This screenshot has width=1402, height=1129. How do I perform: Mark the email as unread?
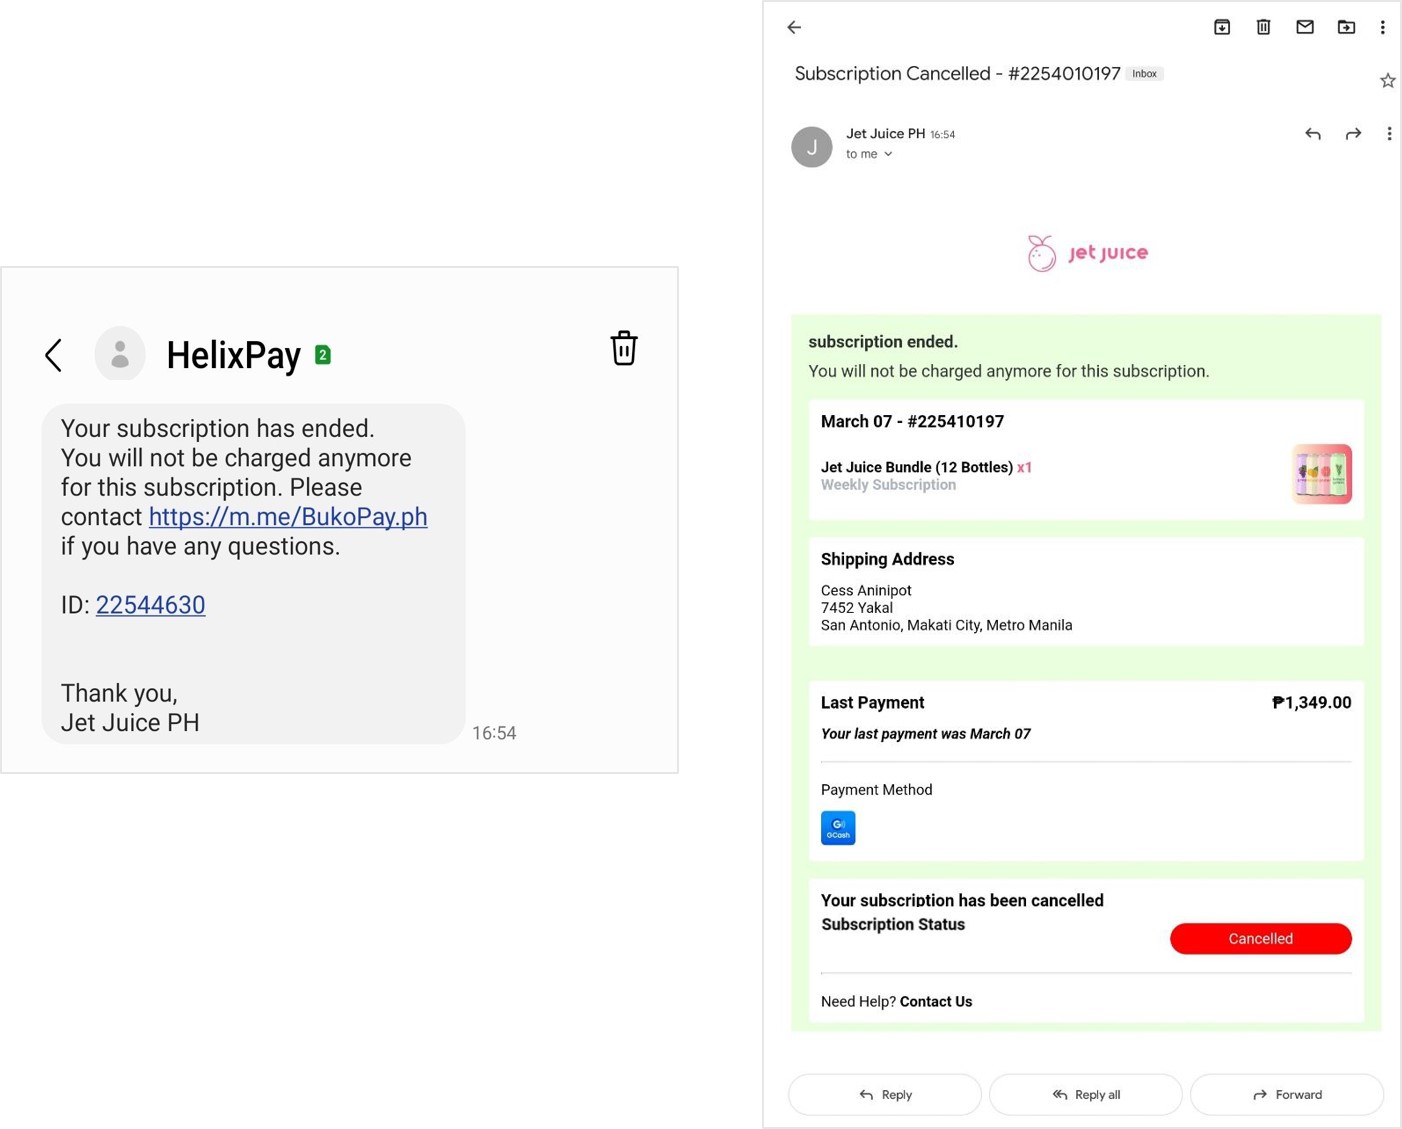[x=1305, y=27]
